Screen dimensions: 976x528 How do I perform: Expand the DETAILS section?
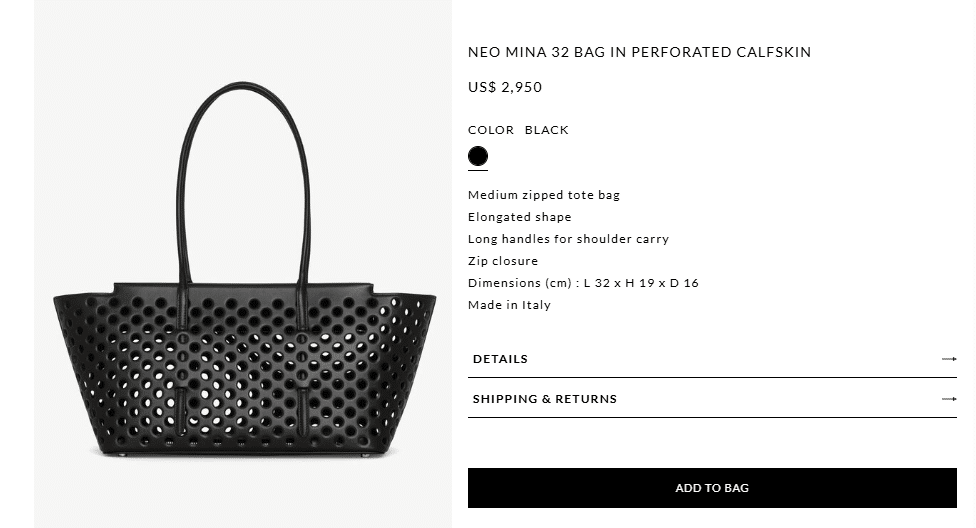point(500,359)
